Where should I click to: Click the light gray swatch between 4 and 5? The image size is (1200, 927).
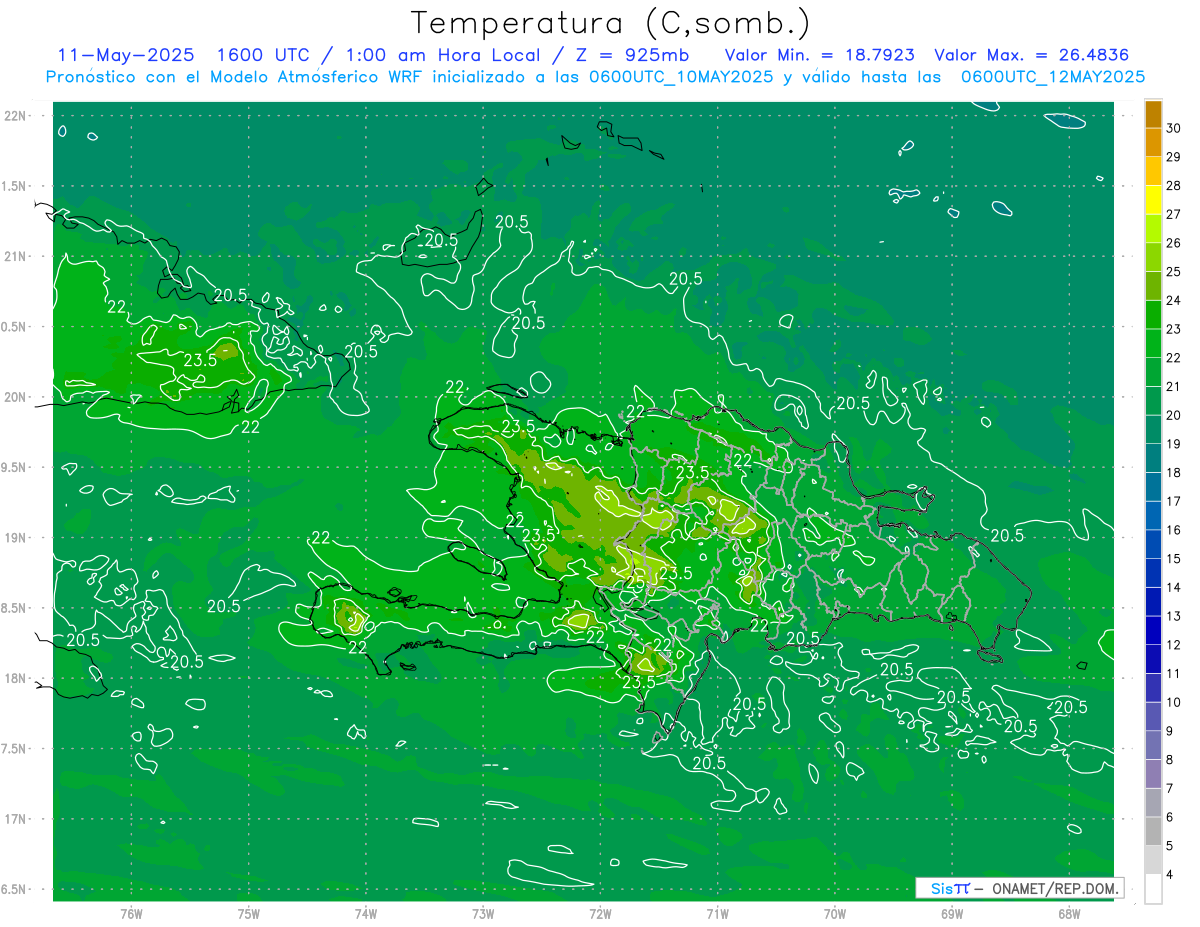(x=1153, y=860)
